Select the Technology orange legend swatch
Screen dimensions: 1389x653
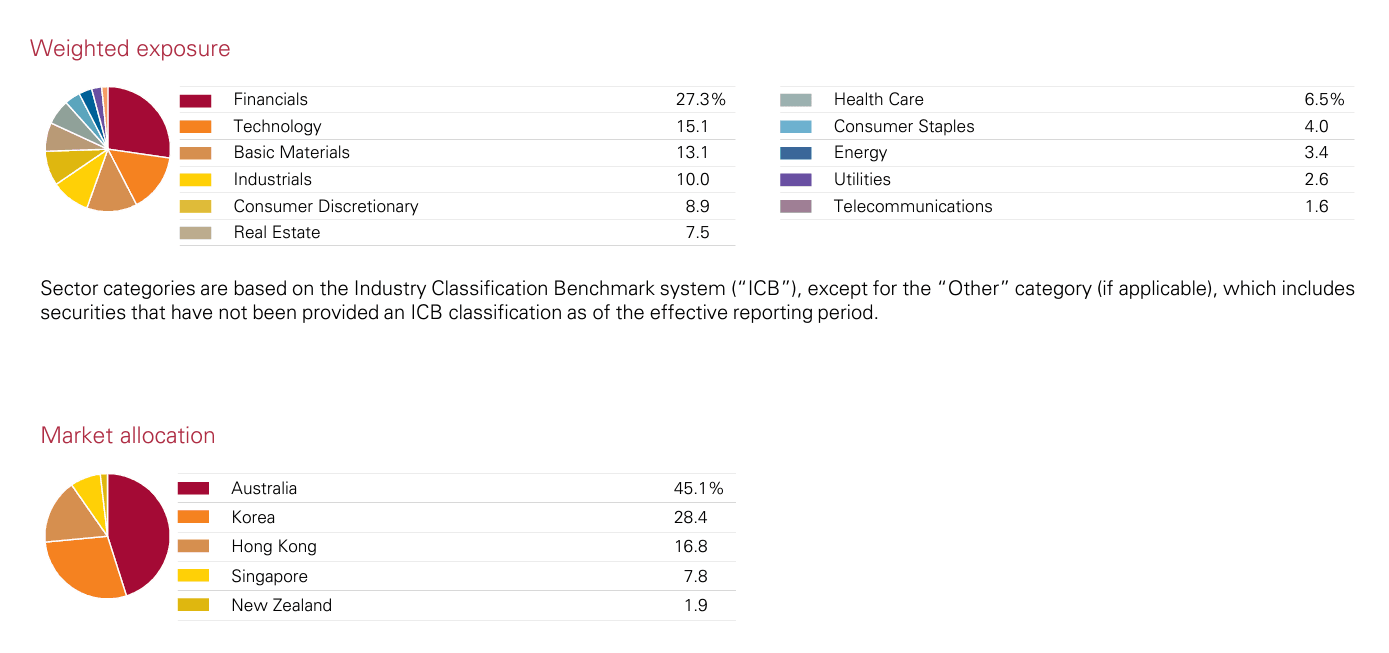(x=195, y=127)
